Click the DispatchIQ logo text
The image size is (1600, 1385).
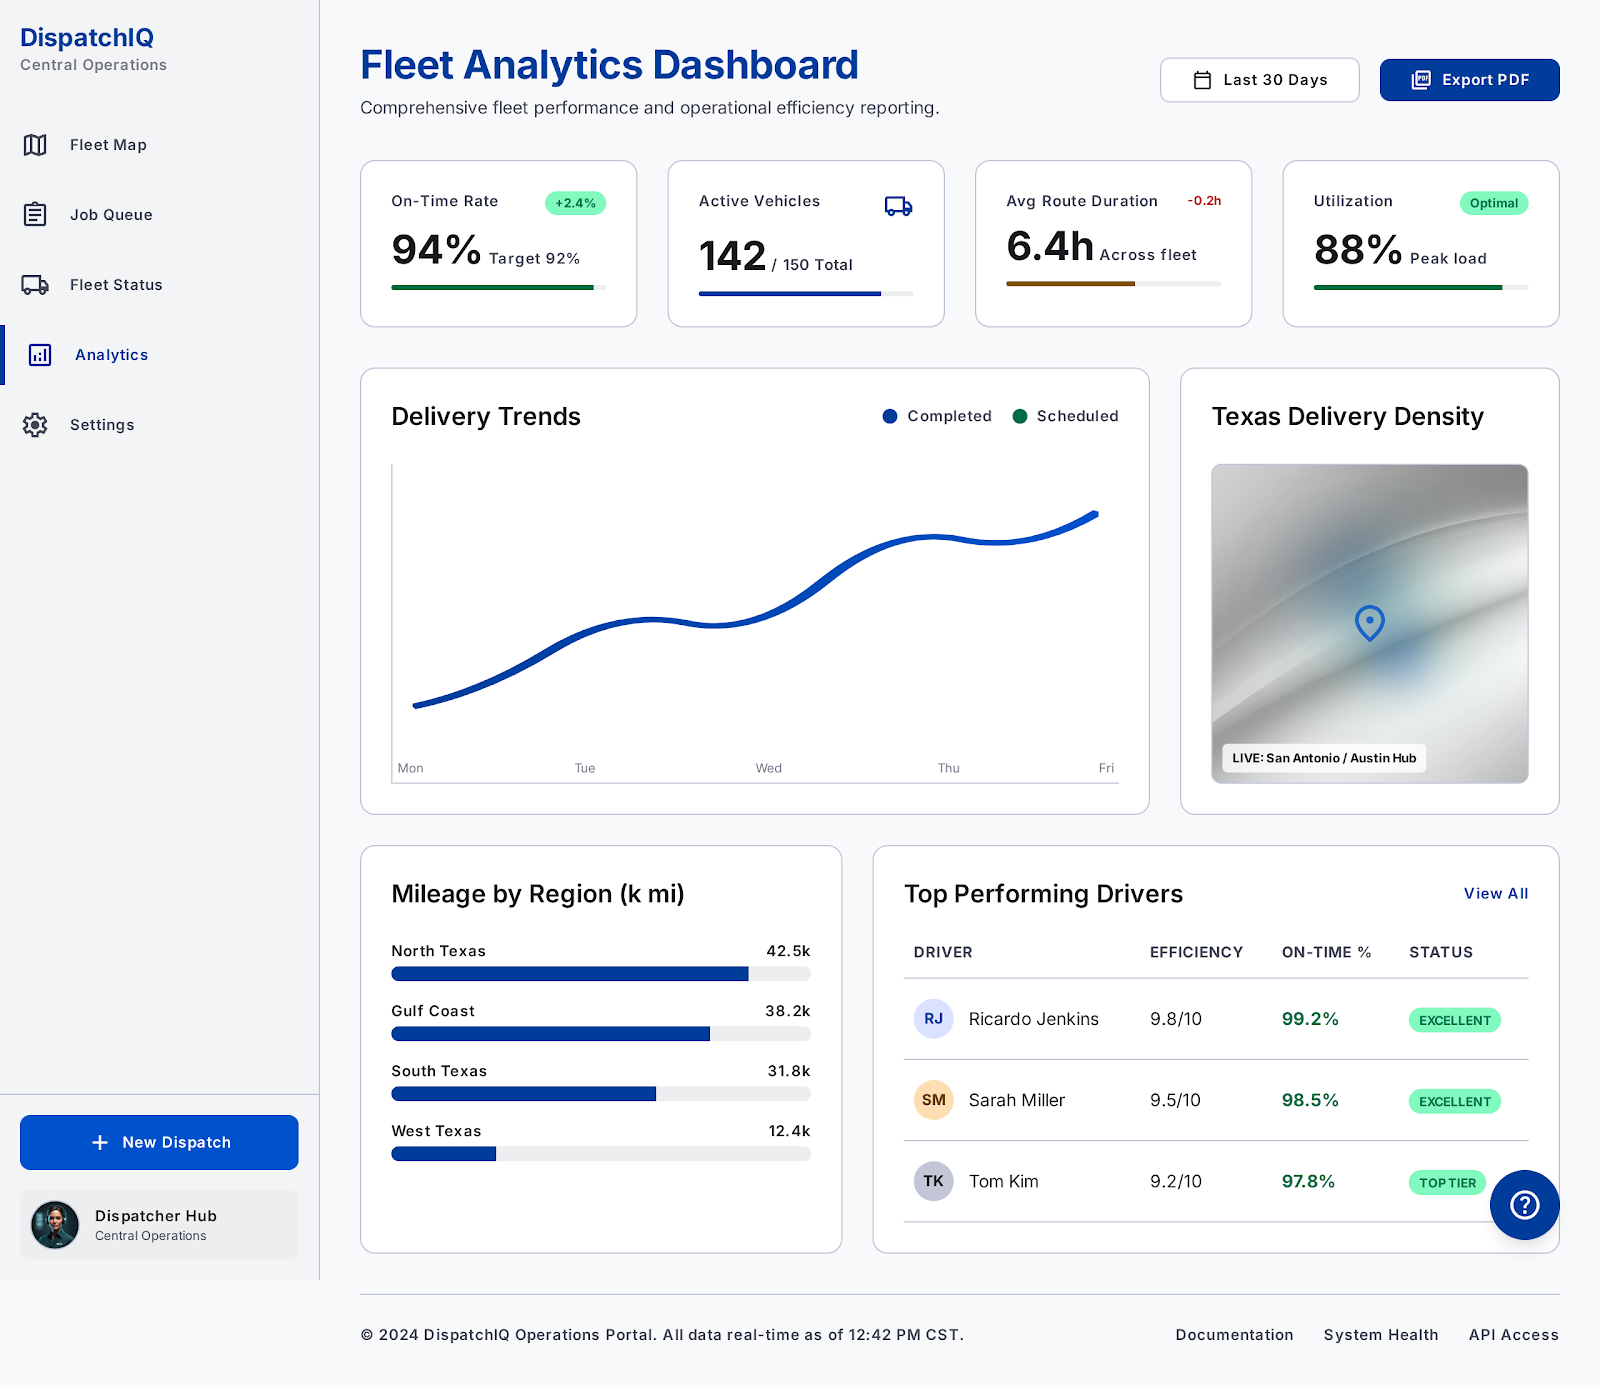[87, 37]
